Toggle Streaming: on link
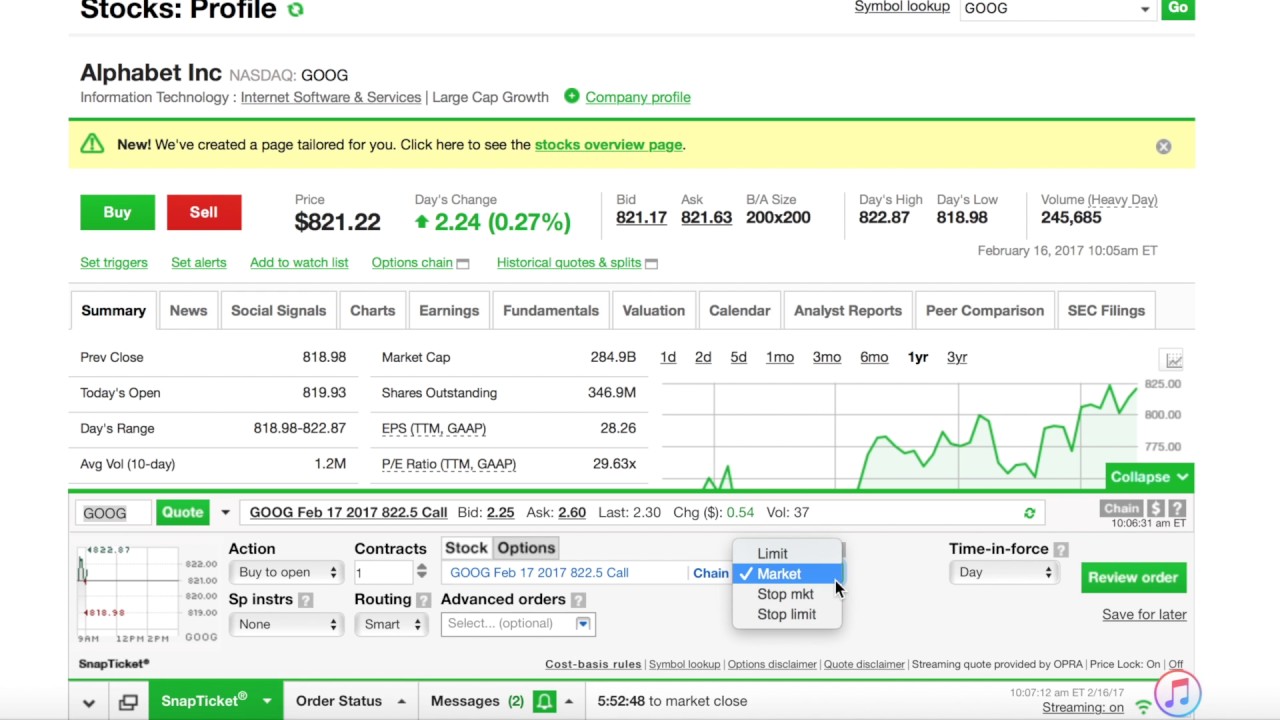Viewport: 1280px width, 720px height. [1083, 708]
